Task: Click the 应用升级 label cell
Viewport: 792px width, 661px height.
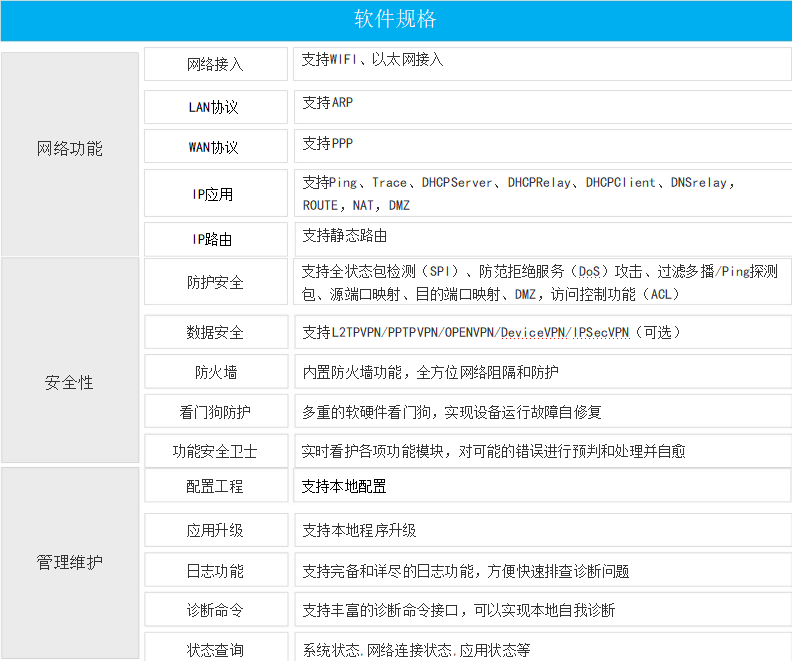Action: tap(215, 531)
